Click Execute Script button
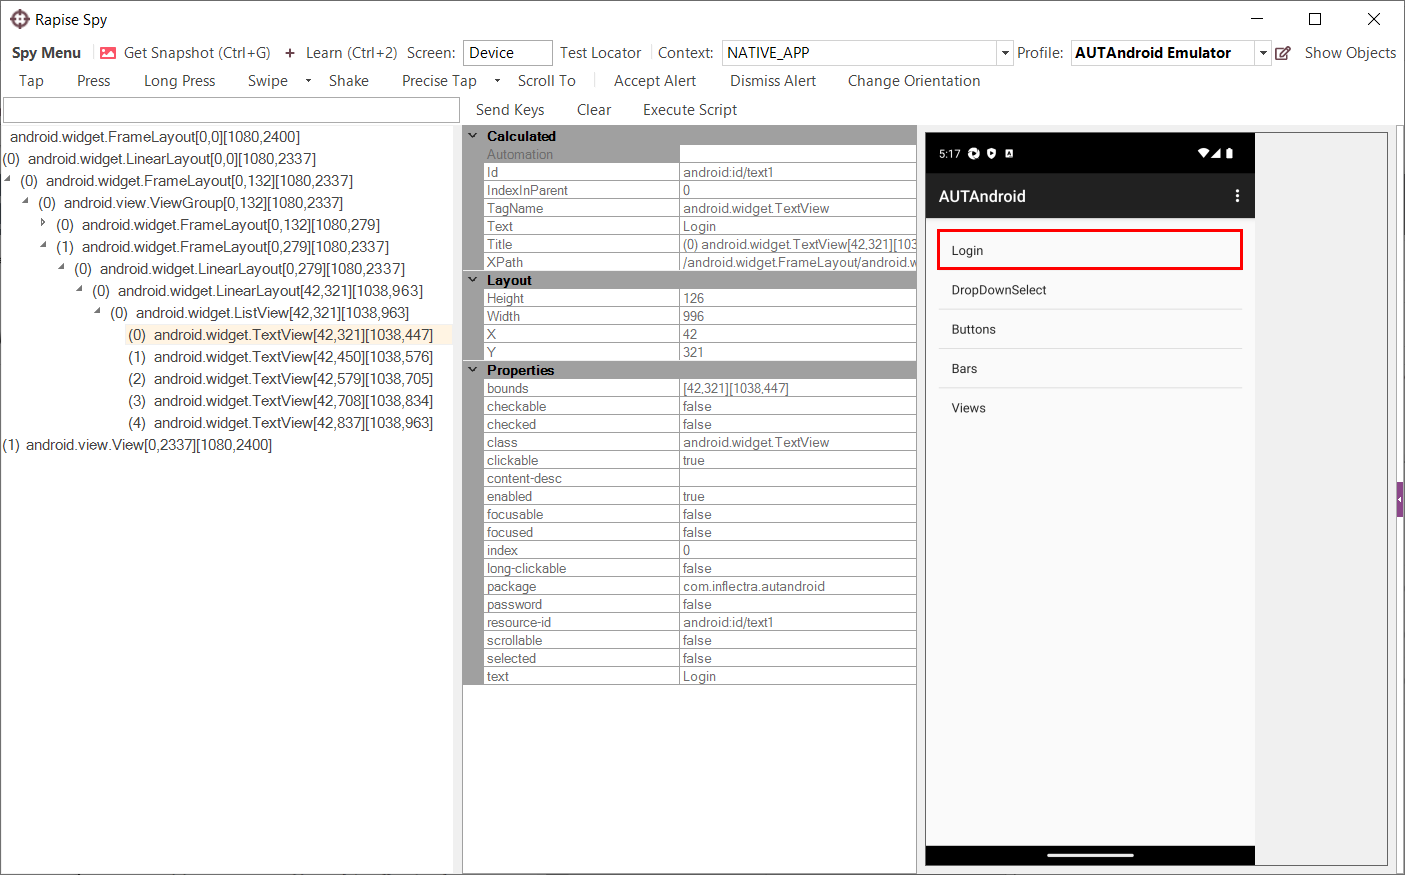Image resolution: width=1405 pixels, height=875 pixels. 689,110
